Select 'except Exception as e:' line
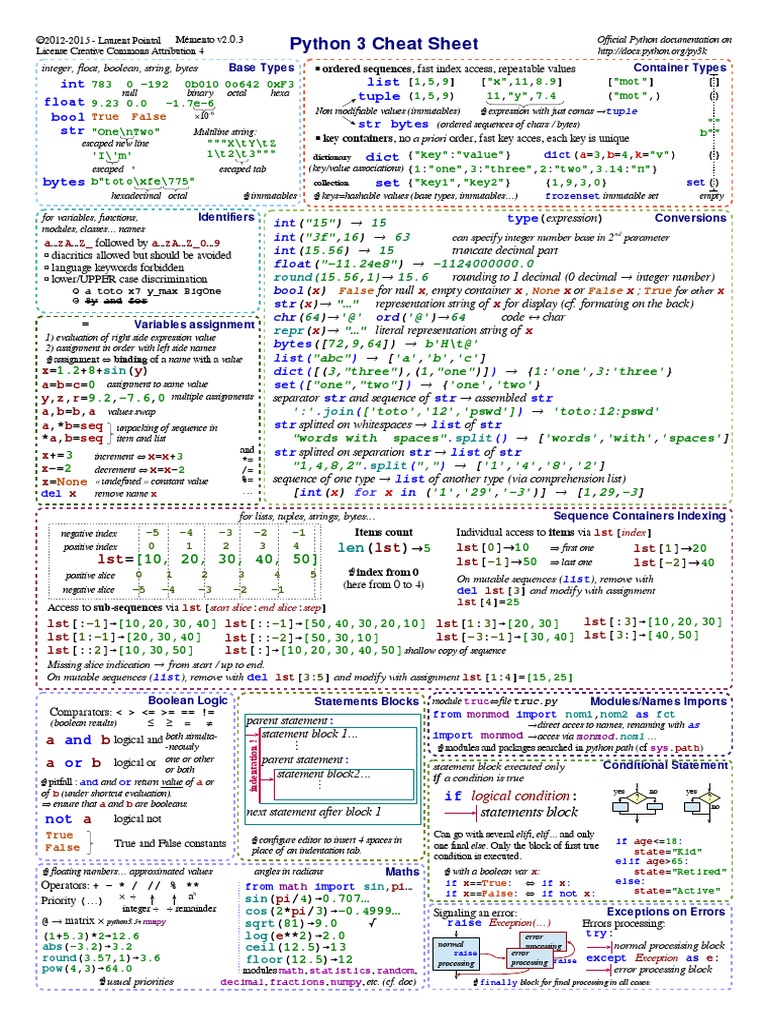The image size is (768, 1024). (x=652, y=958)
